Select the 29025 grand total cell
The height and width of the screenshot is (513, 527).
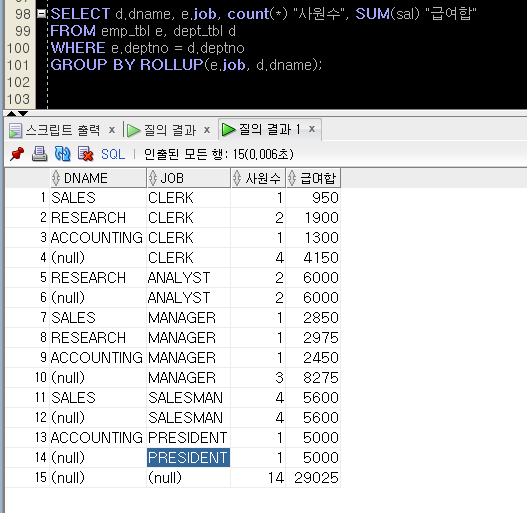(313, 478)
